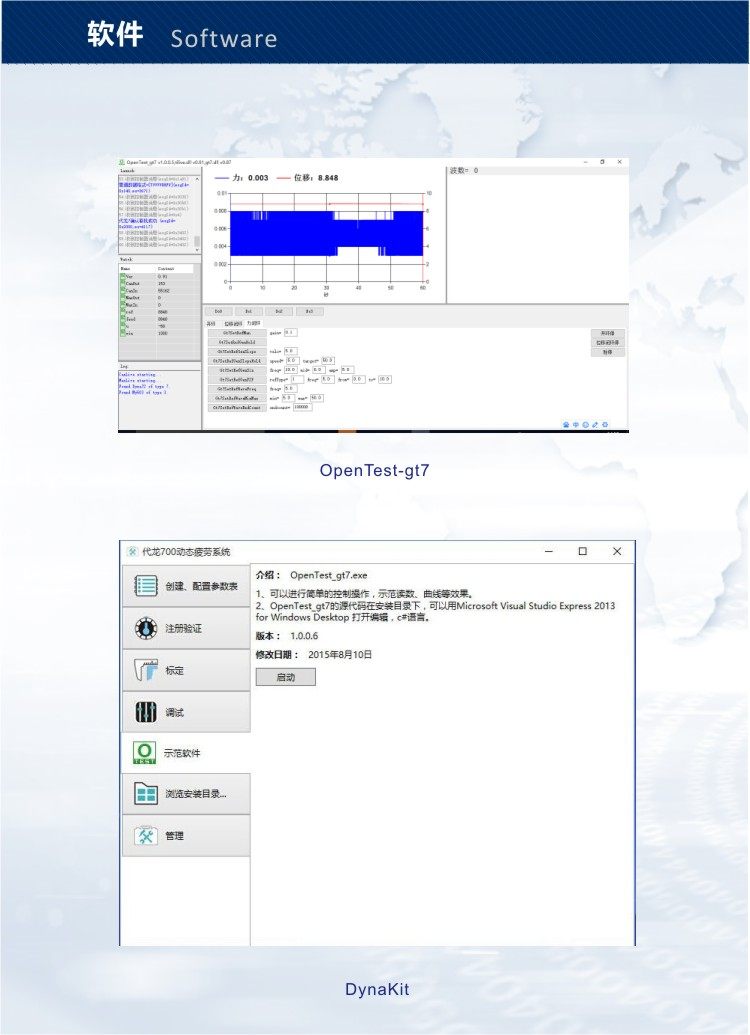750x1035 pixels.
Task: Click the target= input field
Action: coord(328,360)
